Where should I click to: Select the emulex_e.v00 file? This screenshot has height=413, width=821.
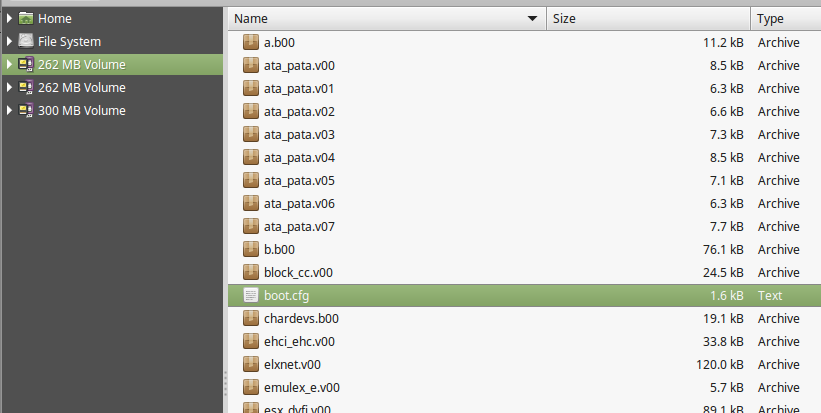pos(302,387)
